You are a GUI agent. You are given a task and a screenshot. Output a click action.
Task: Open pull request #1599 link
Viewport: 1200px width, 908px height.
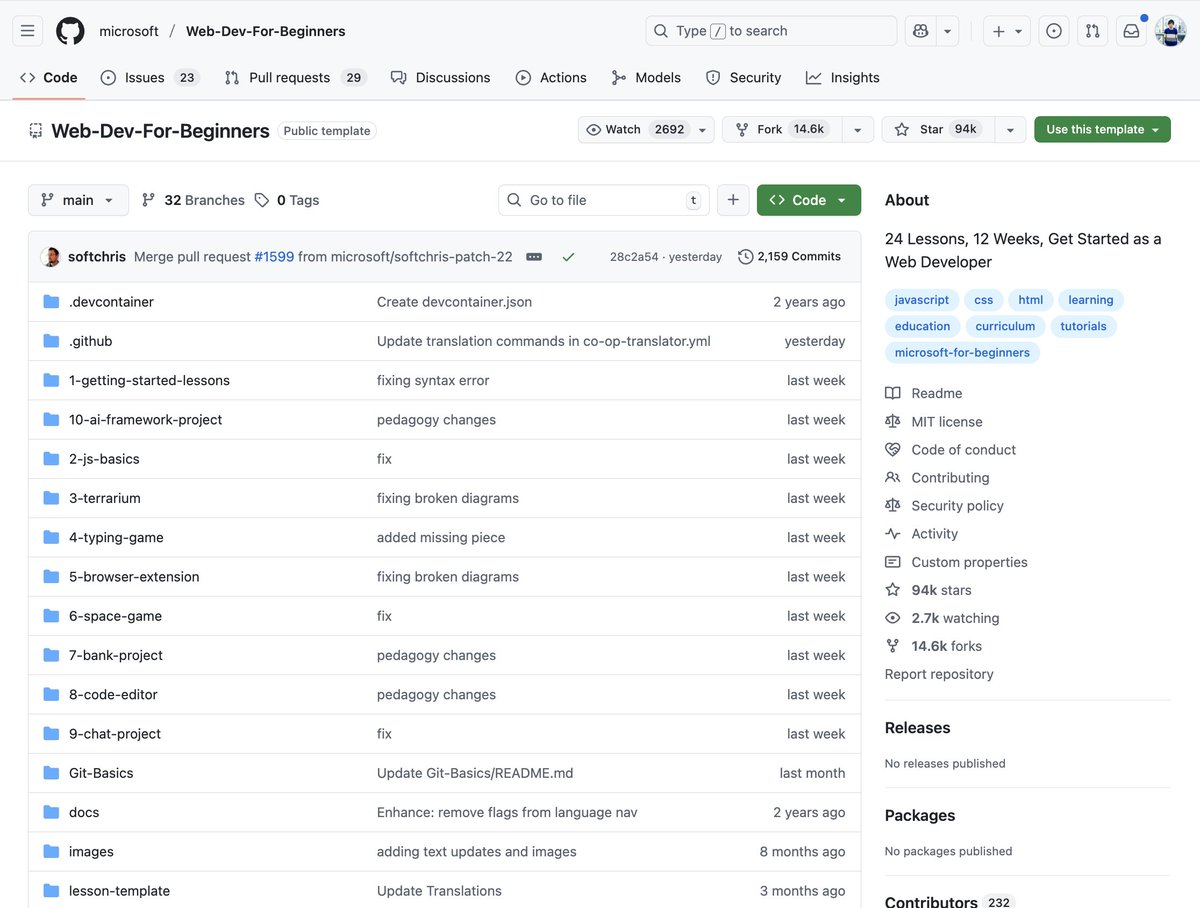click(274, 257)
